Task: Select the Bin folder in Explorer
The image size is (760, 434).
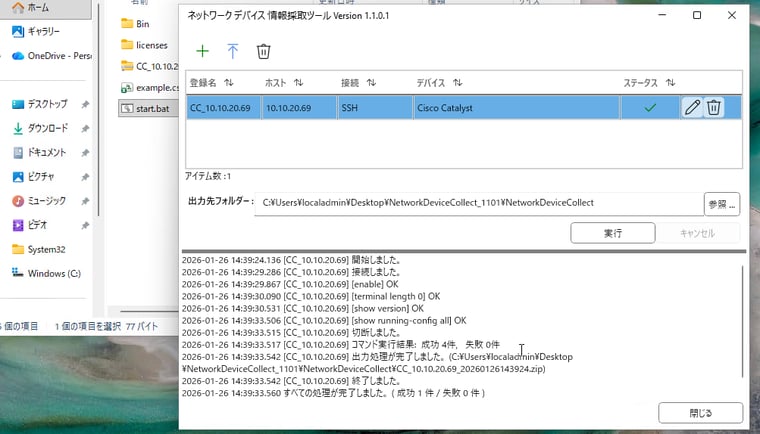Action: pos(135,24)
